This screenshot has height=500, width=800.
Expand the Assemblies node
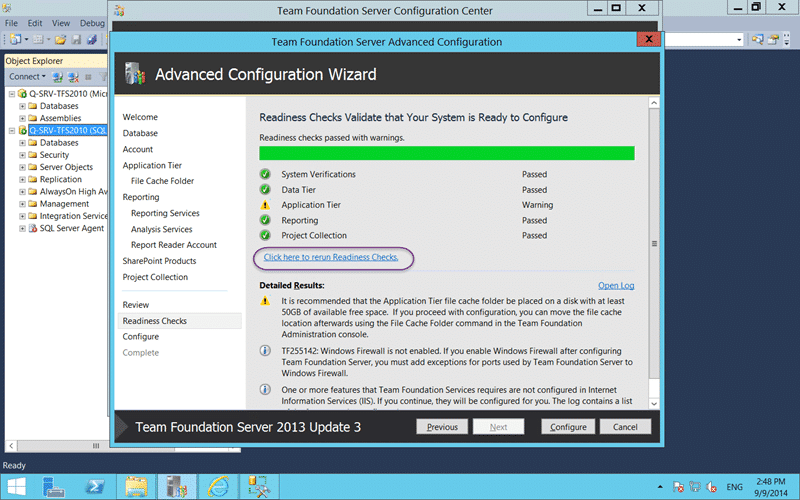[22, 118]
